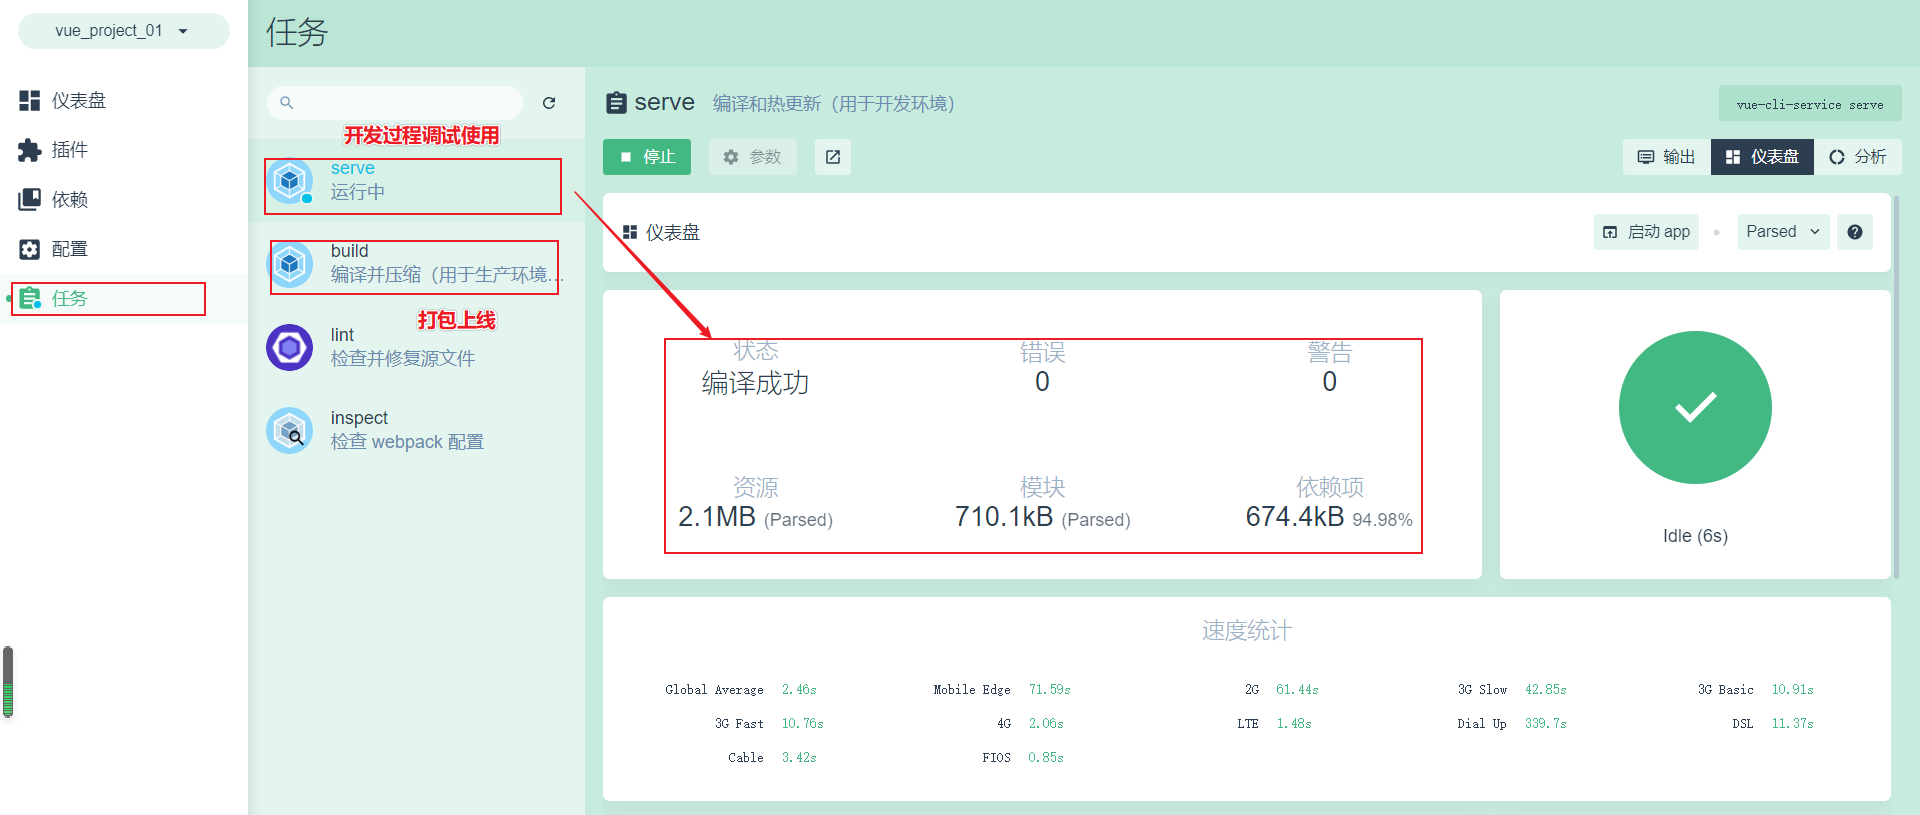Click the 速度统计 heading
Viewport: 1920px width, 815px height.
click(x=1247, y=631)
